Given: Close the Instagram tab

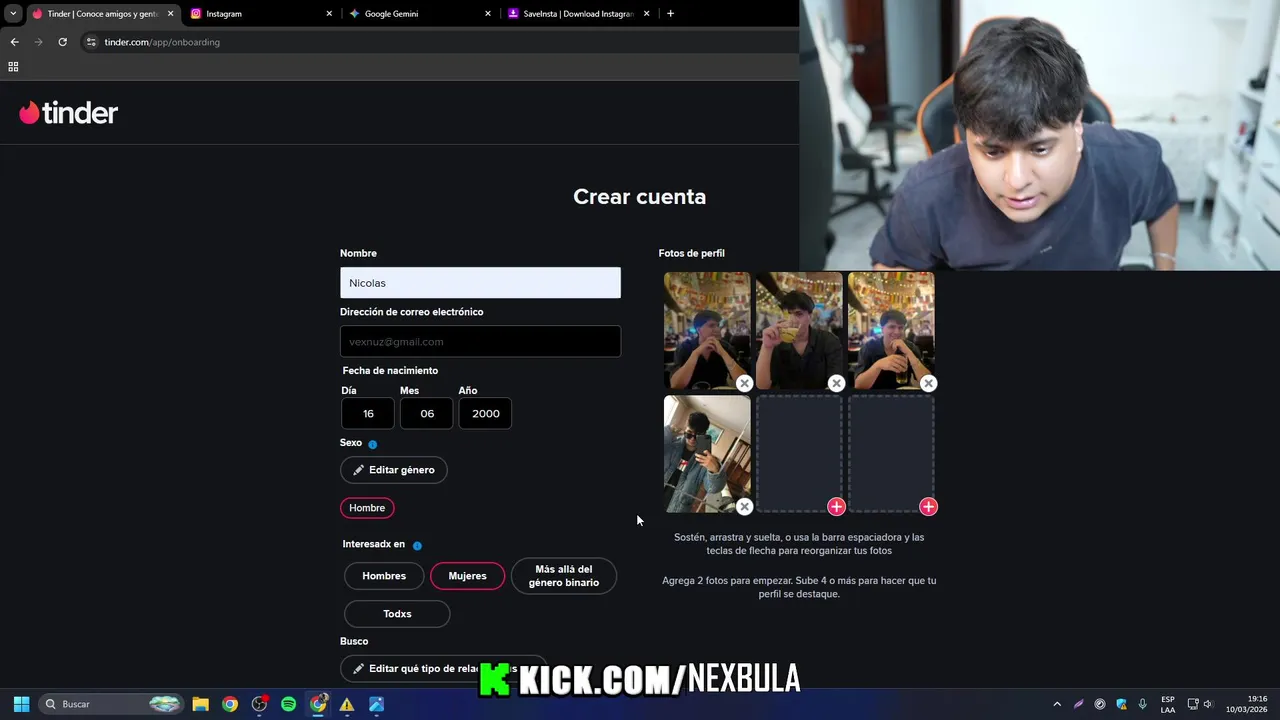Looking at the screenshot, I should pyautogui.click(x=329, y=14).
